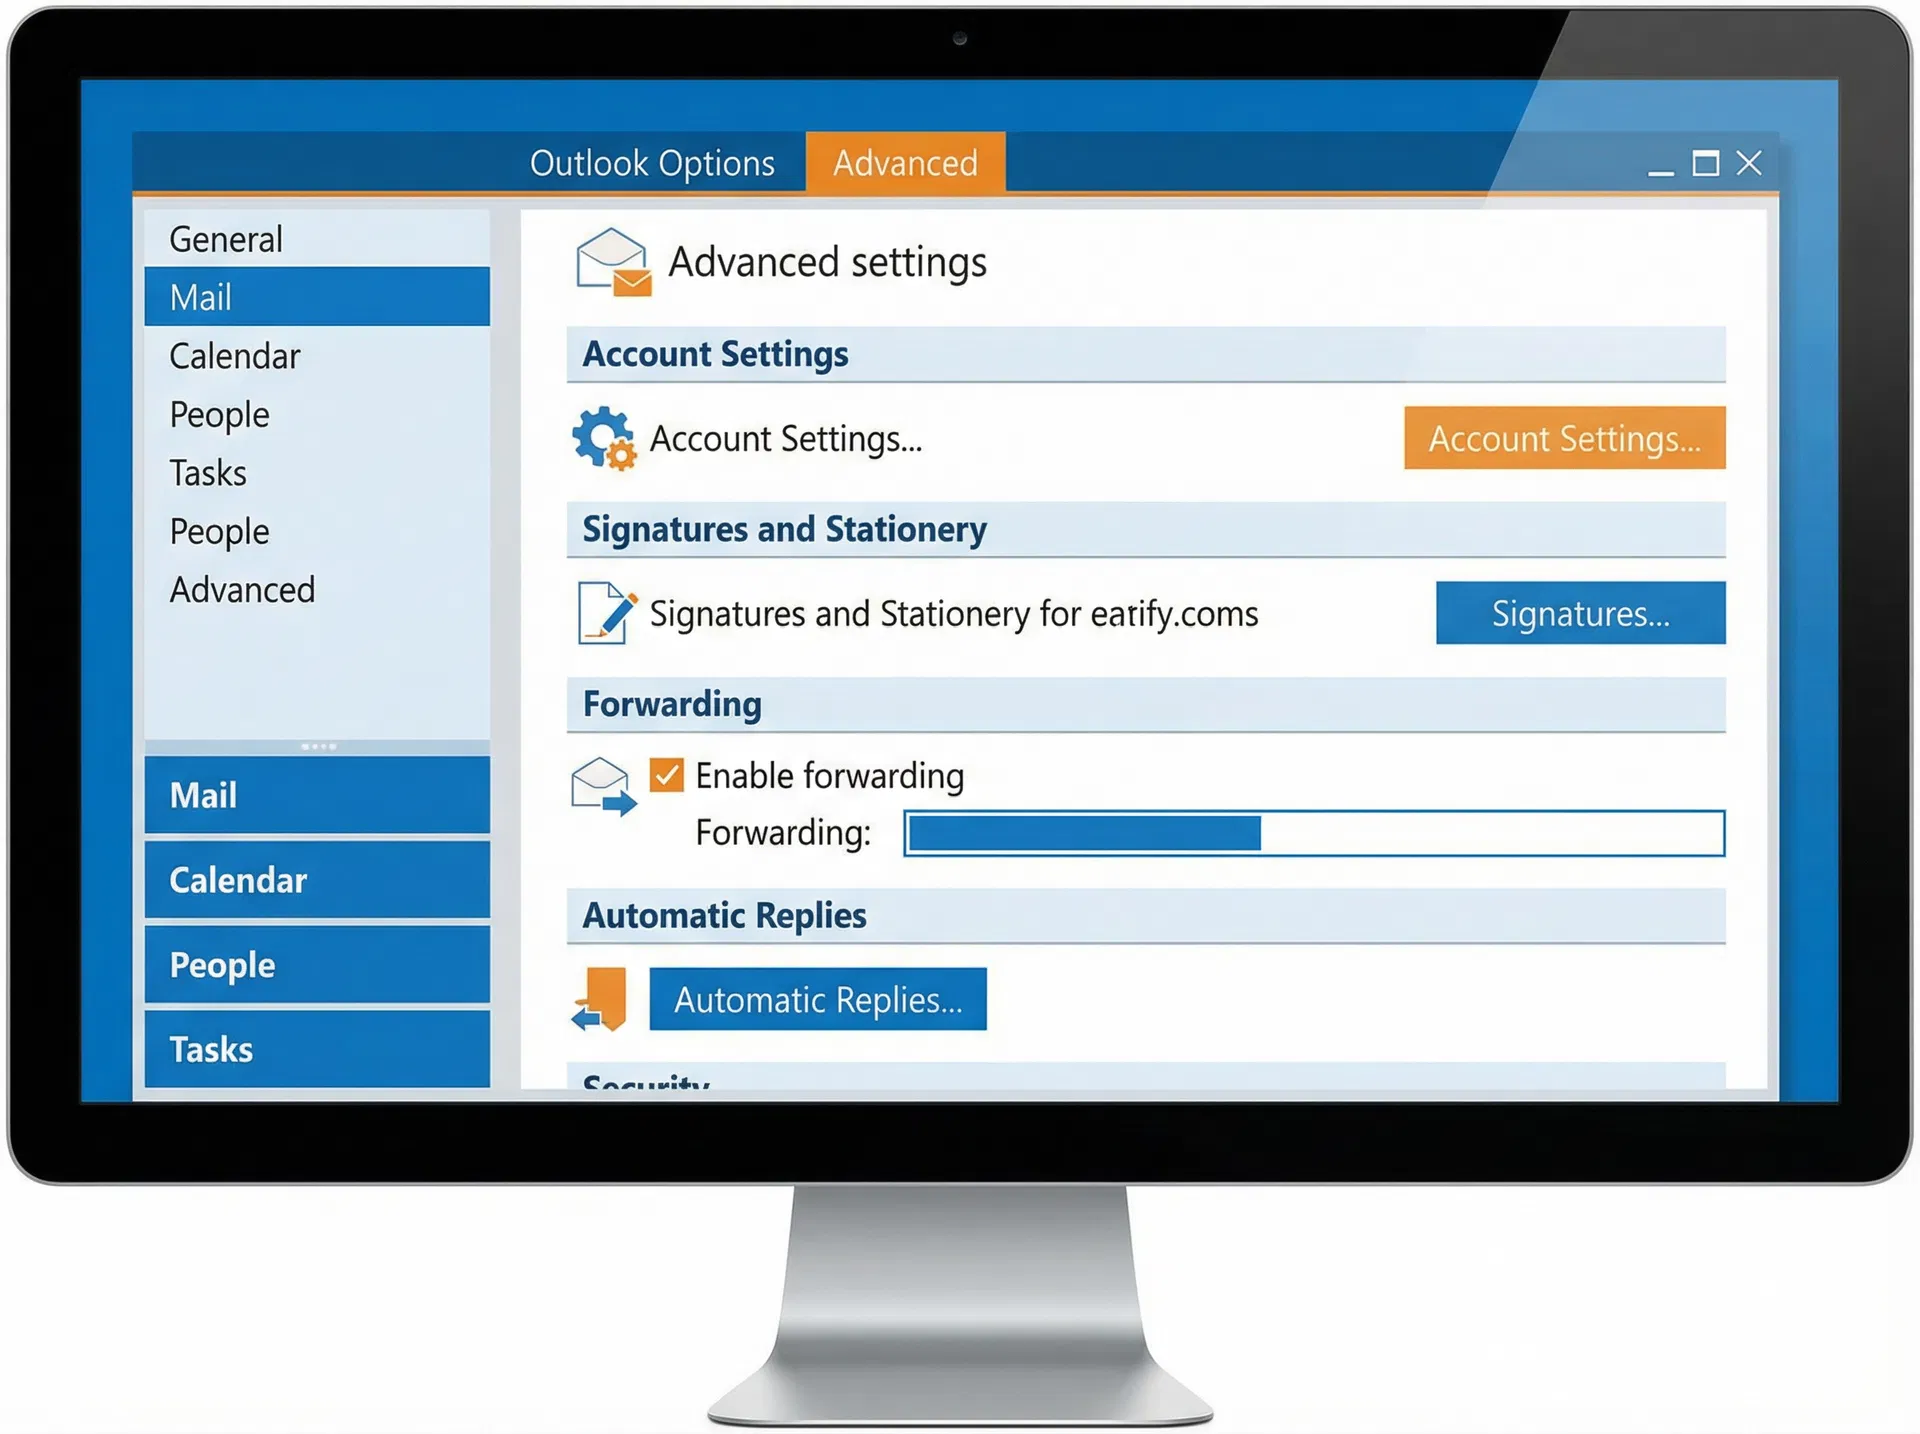This screenshot has width=1920, height=1434.
Task: Open the bold Tasks navigation button
Action: pyautogui.click(x=317, y=1049)
